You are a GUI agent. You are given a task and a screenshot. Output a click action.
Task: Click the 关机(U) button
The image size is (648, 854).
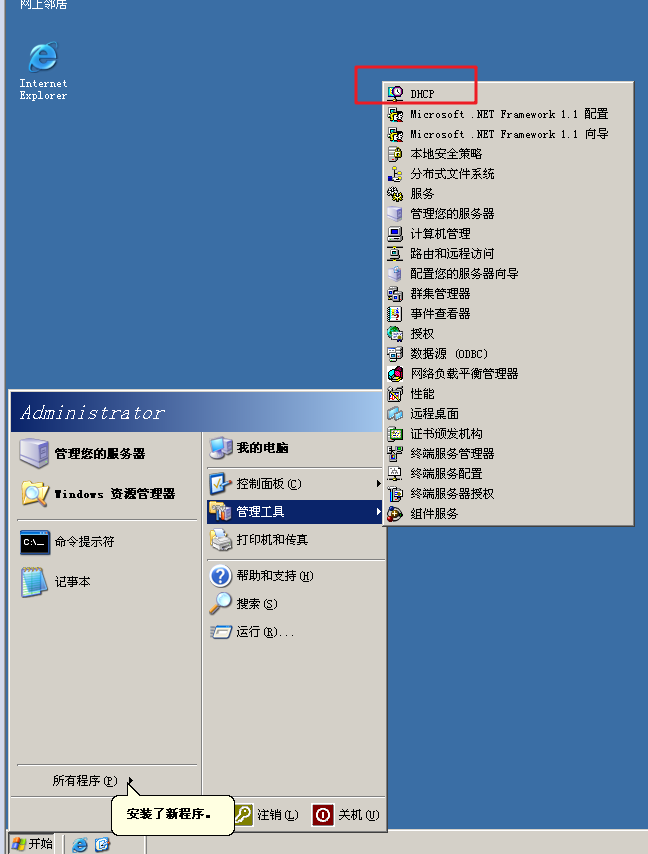[x=345, y=815]
